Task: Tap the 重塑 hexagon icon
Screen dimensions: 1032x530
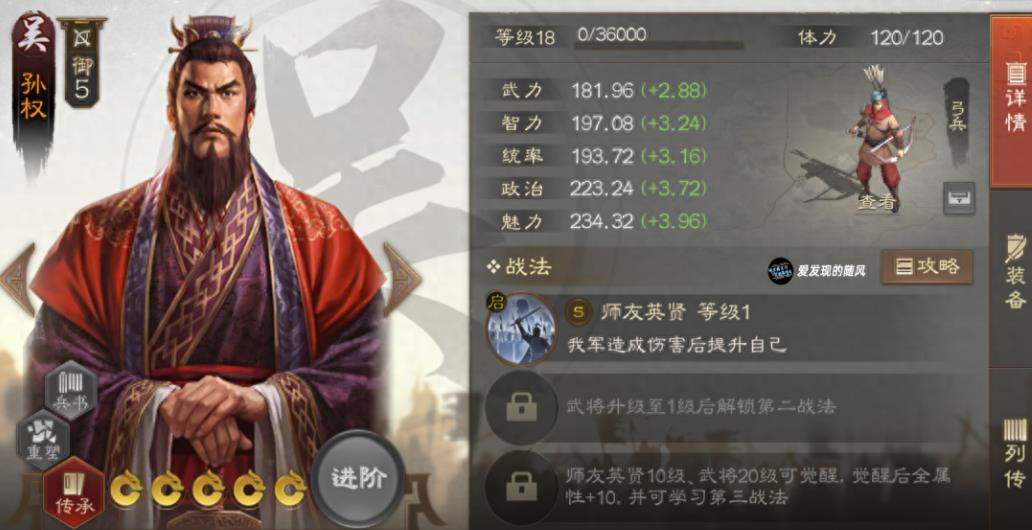Action: 43,439
